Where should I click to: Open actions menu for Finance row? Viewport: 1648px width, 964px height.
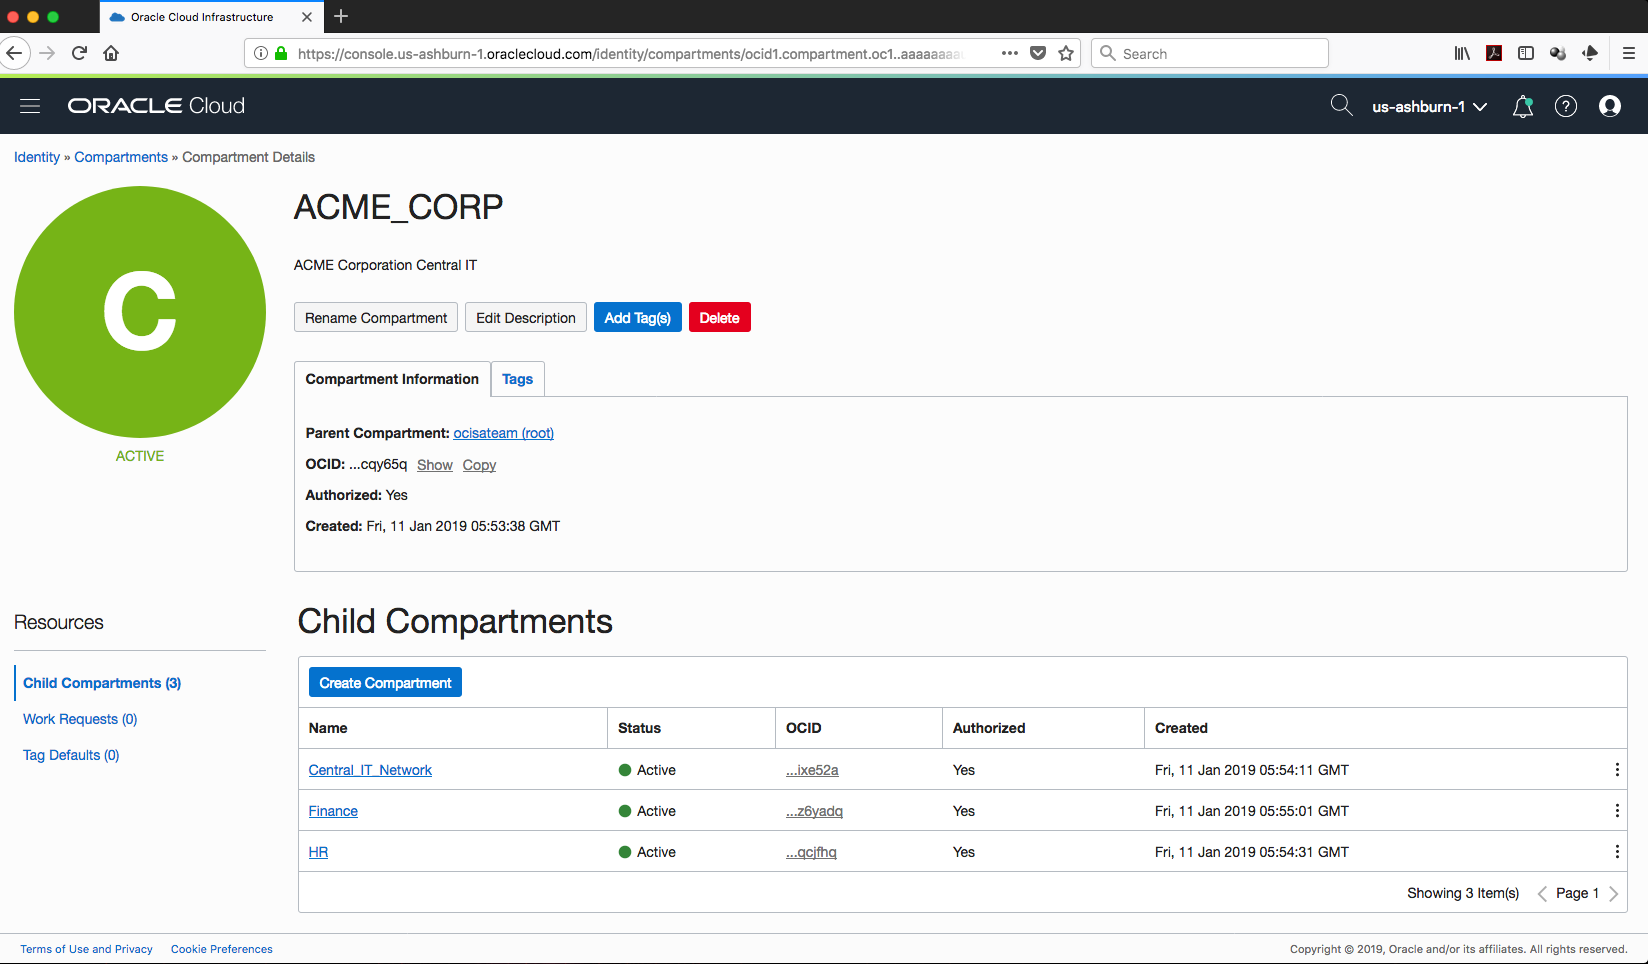point(1617,811)
